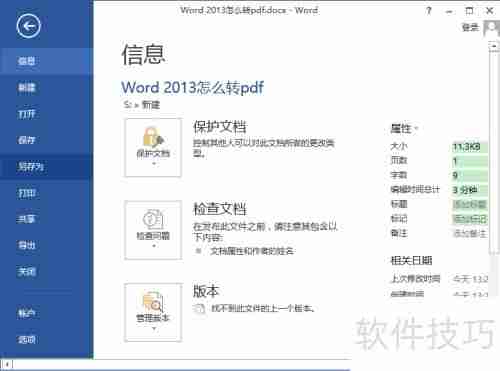Open 另存为 (Save As) page
This screenshot has height=371, width=500.
[46, 166]
